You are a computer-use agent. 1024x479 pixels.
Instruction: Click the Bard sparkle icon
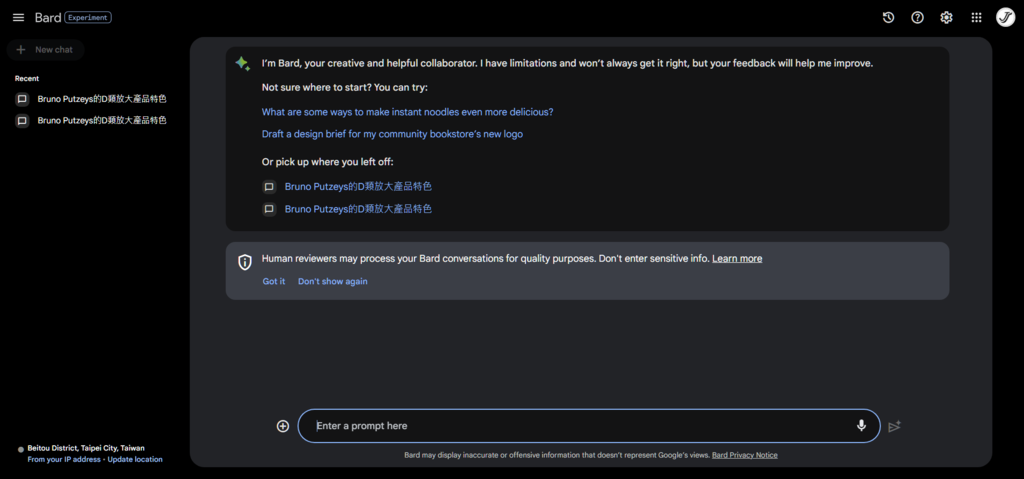click(x=242, y=63)
